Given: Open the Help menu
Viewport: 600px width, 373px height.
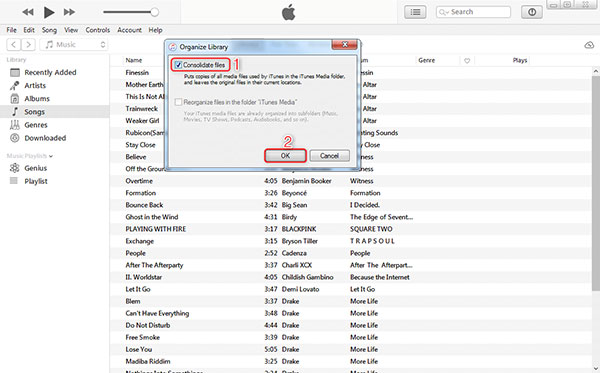Looking at the screenshot, I should tap(155, 30).
